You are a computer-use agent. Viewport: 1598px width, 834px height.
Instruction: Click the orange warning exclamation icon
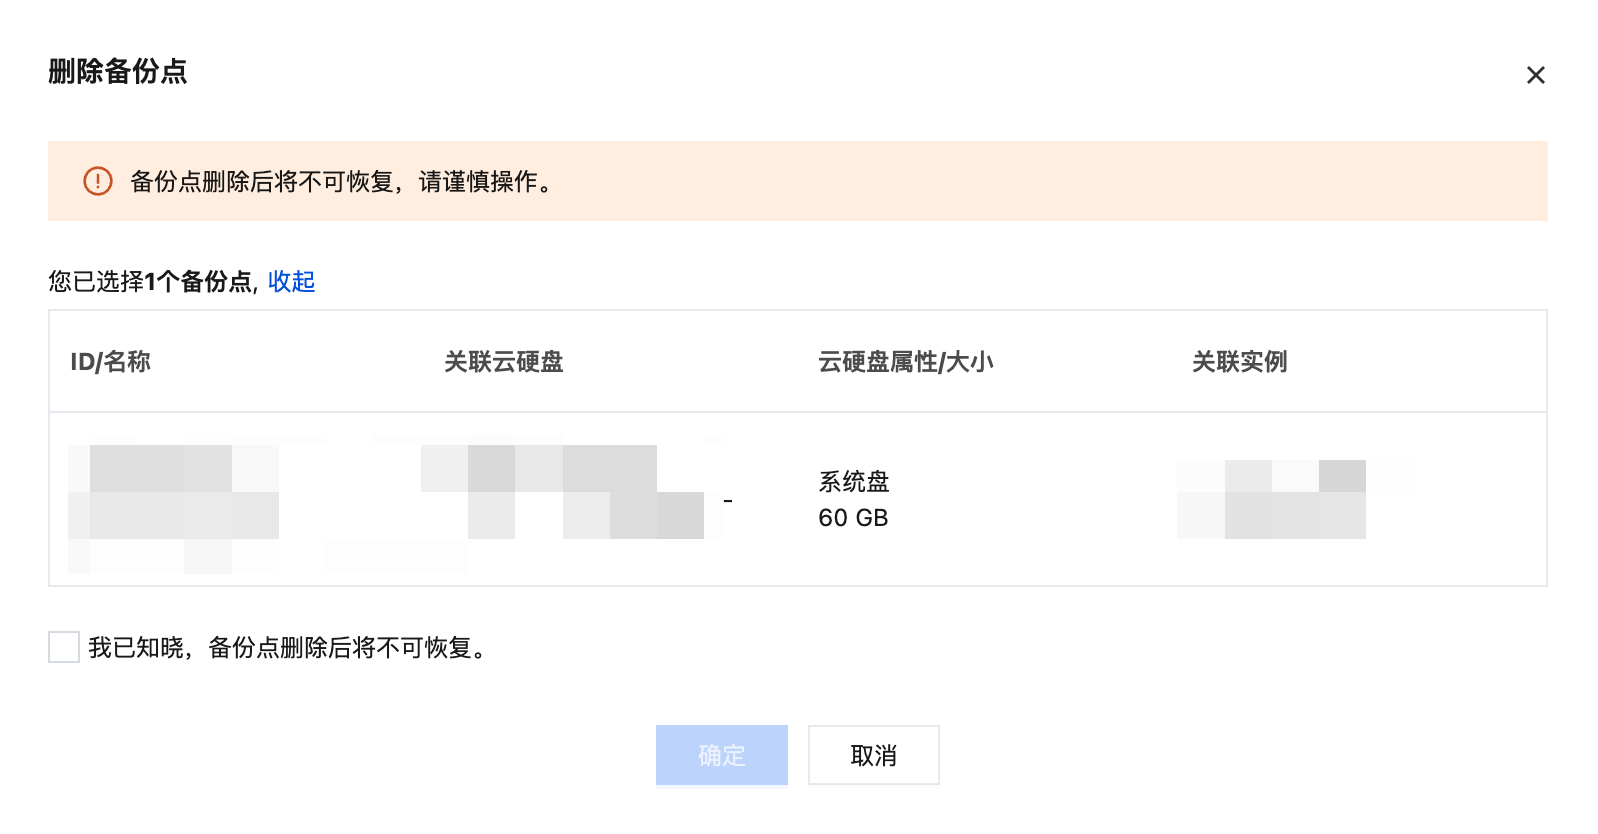(x=97, y=181)
